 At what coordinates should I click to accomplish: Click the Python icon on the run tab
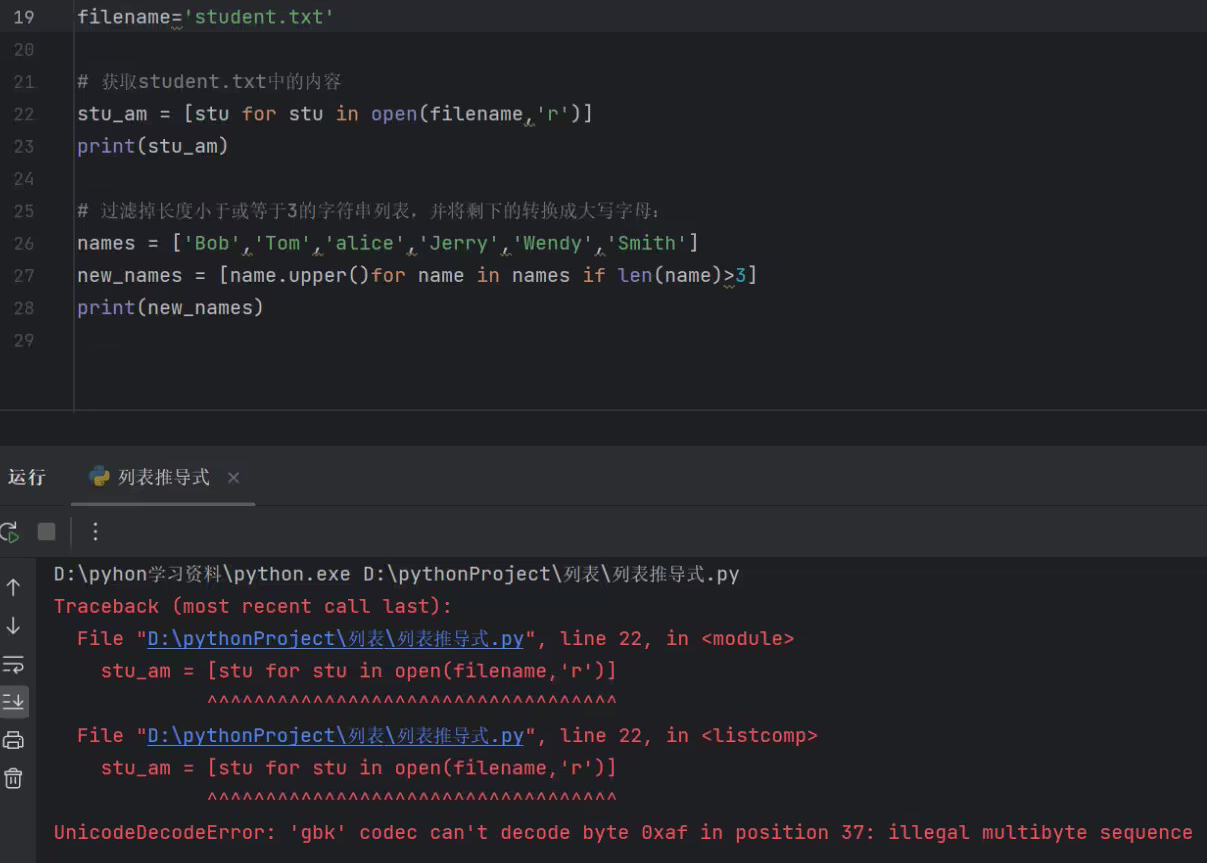pos(99,477)
